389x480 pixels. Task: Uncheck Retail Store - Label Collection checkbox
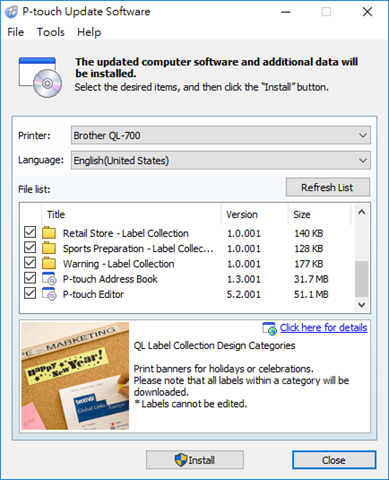[30, 232]
